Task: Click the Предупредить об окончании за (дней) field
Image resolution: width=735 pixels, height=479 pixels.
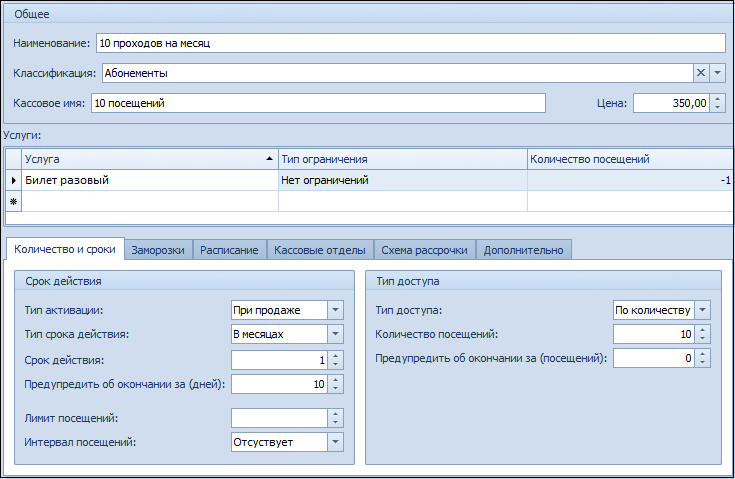Action: click(279, 384)
